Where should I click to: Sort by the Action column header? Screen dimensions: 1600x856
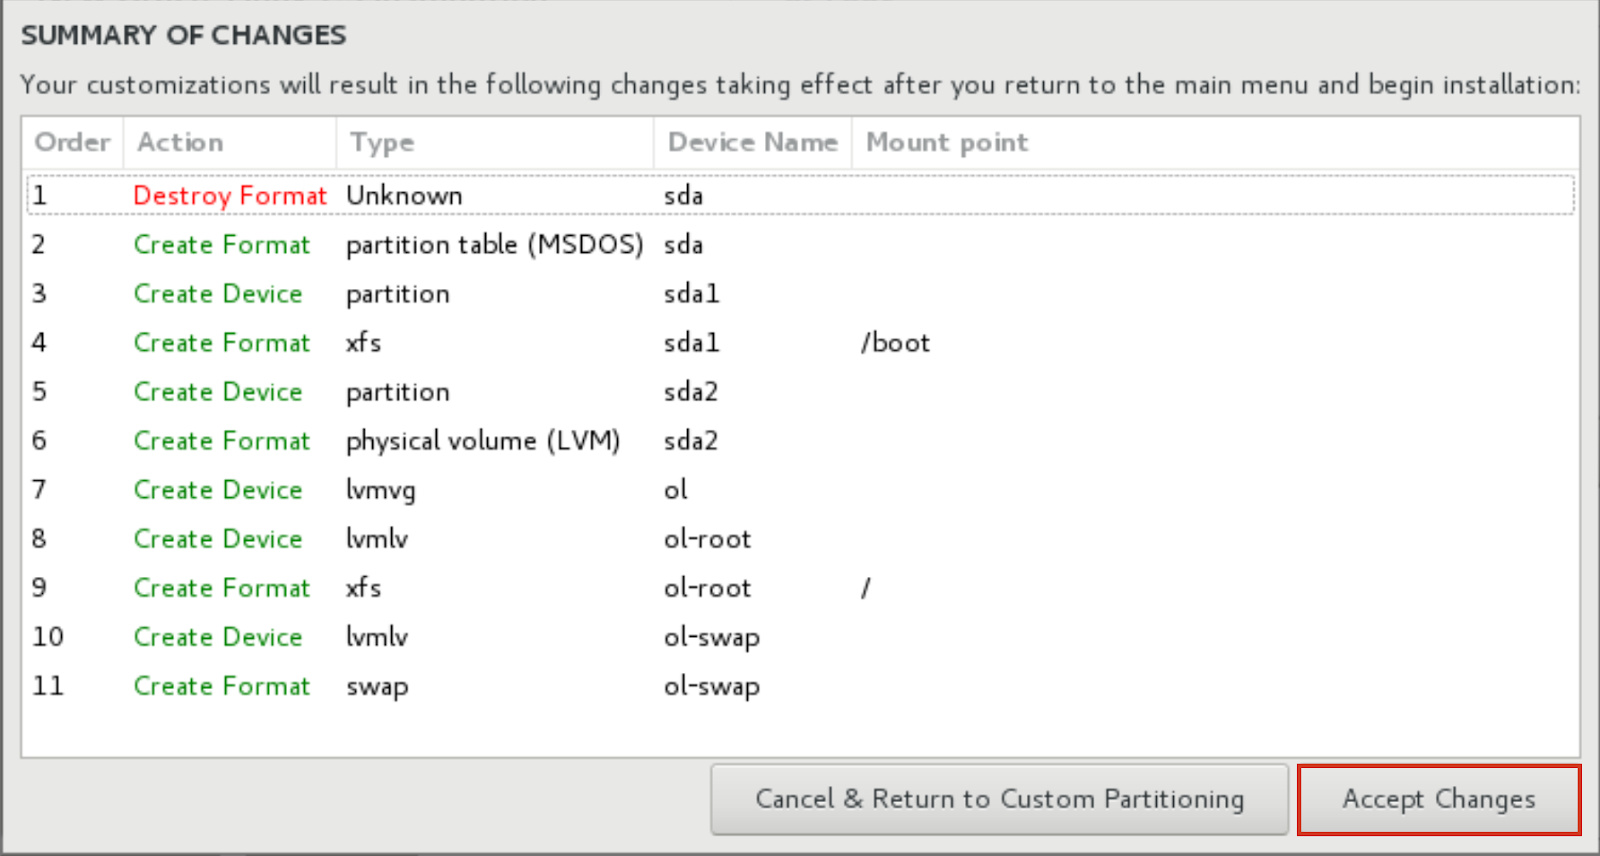[x=230, y=143]
